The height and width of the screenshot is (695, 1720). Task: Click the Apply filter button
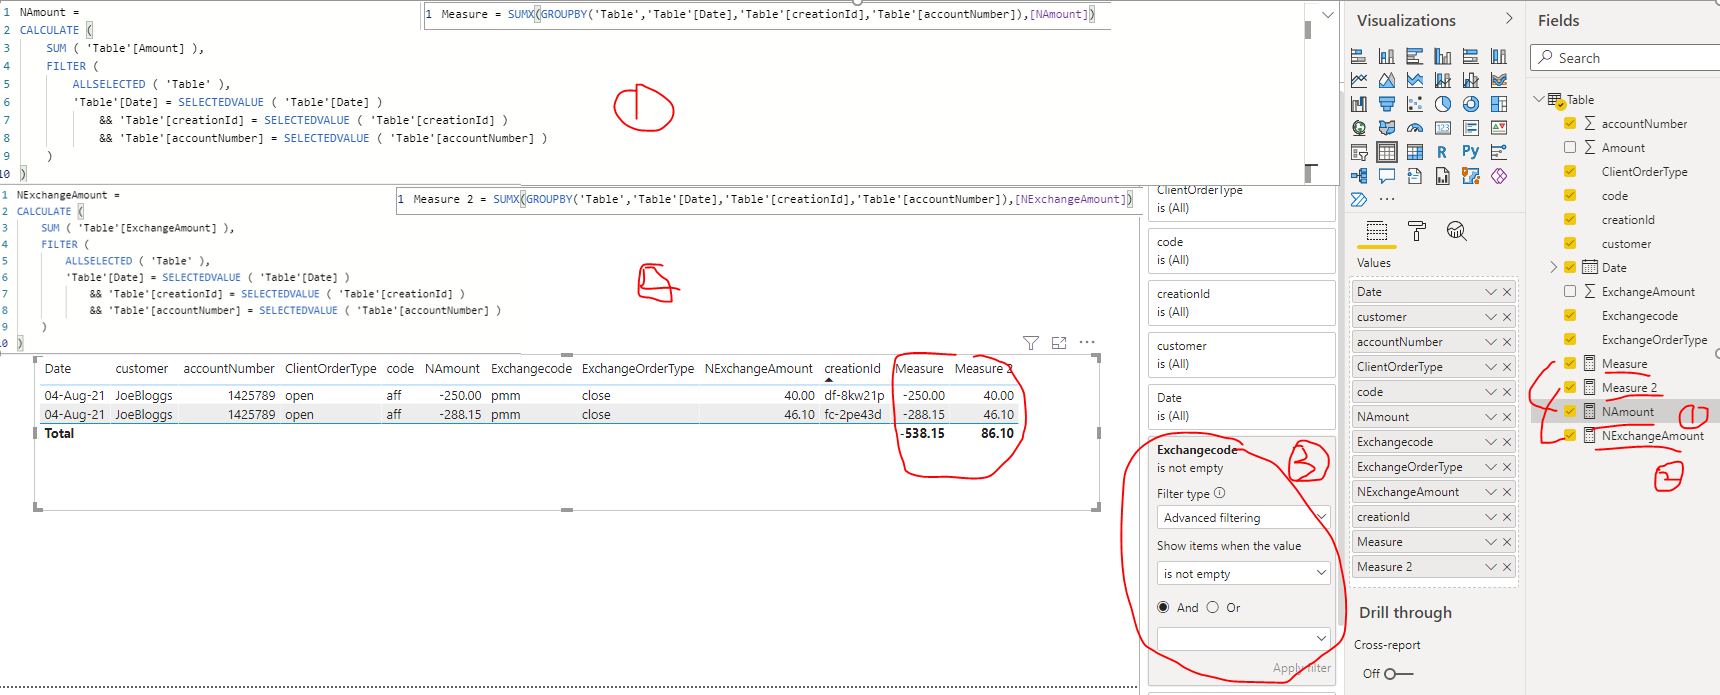tap(1301, 668)
